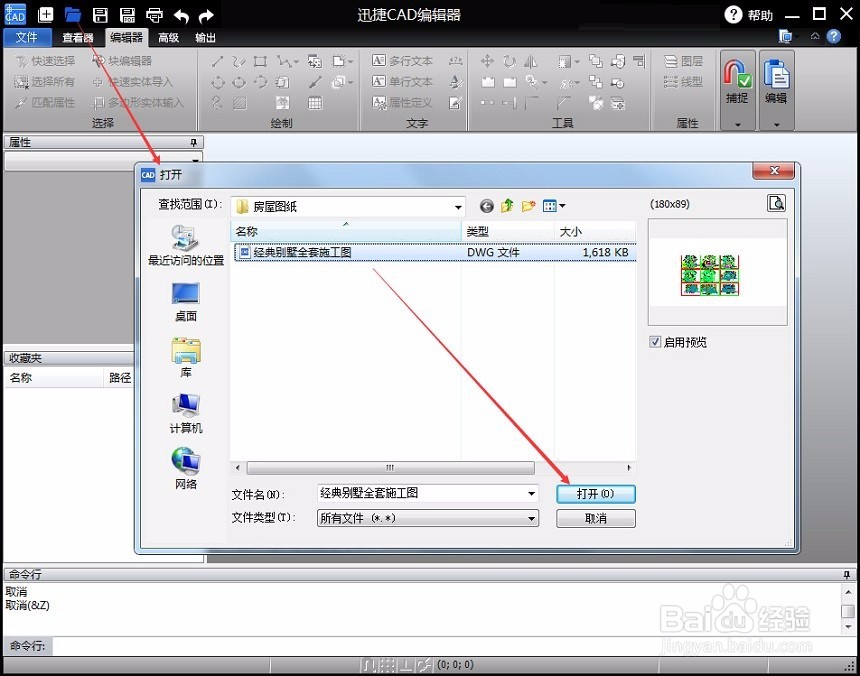Image resolution: width=860 pixels, height=676 pixels.
Task: Click the Save As icon
Action: tap(127, 15)
